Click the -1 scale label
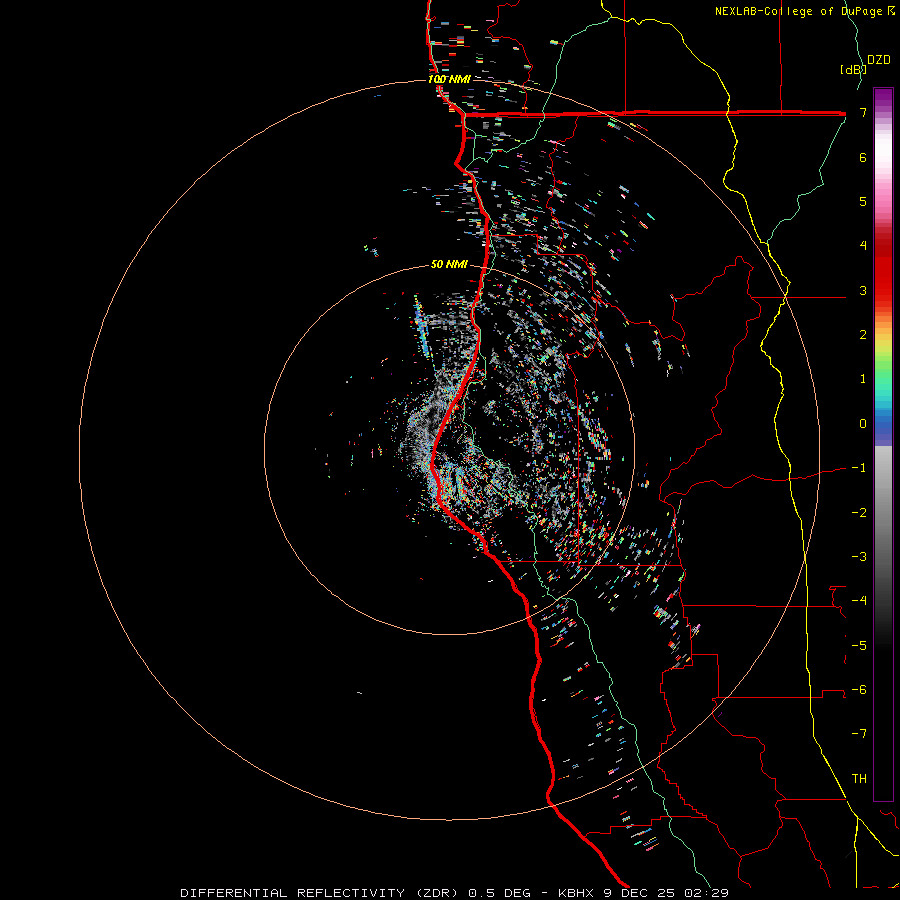Viewport: 900px width, 900px height. (x=859, y=468)
